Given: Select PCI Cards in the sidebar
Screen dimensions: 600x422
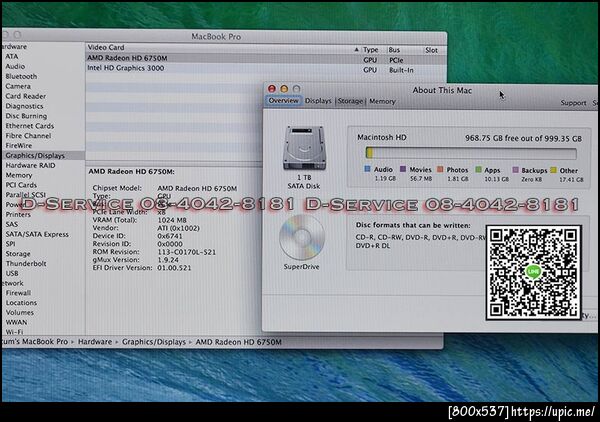Looking at the screenshot, I should click(x=21, y=185).
